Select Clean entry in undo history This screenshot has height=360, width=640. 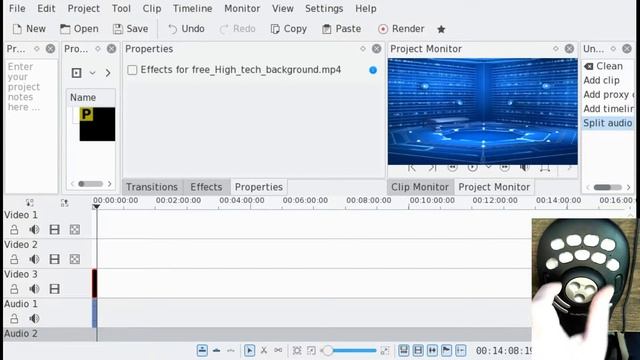pos(608,66)
